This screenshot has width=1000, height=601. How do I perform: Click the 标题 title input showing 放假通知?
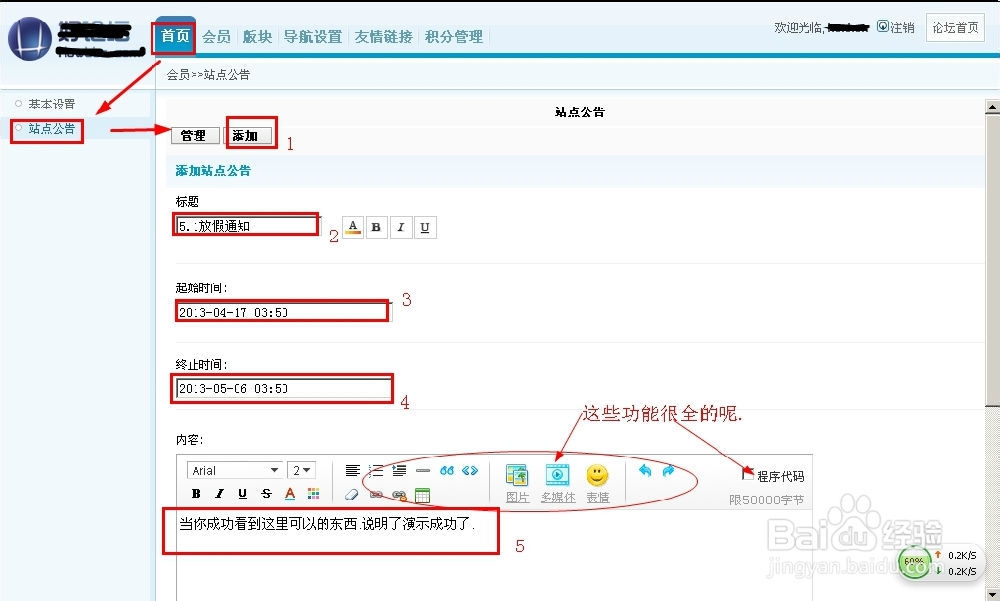[245, 224]
